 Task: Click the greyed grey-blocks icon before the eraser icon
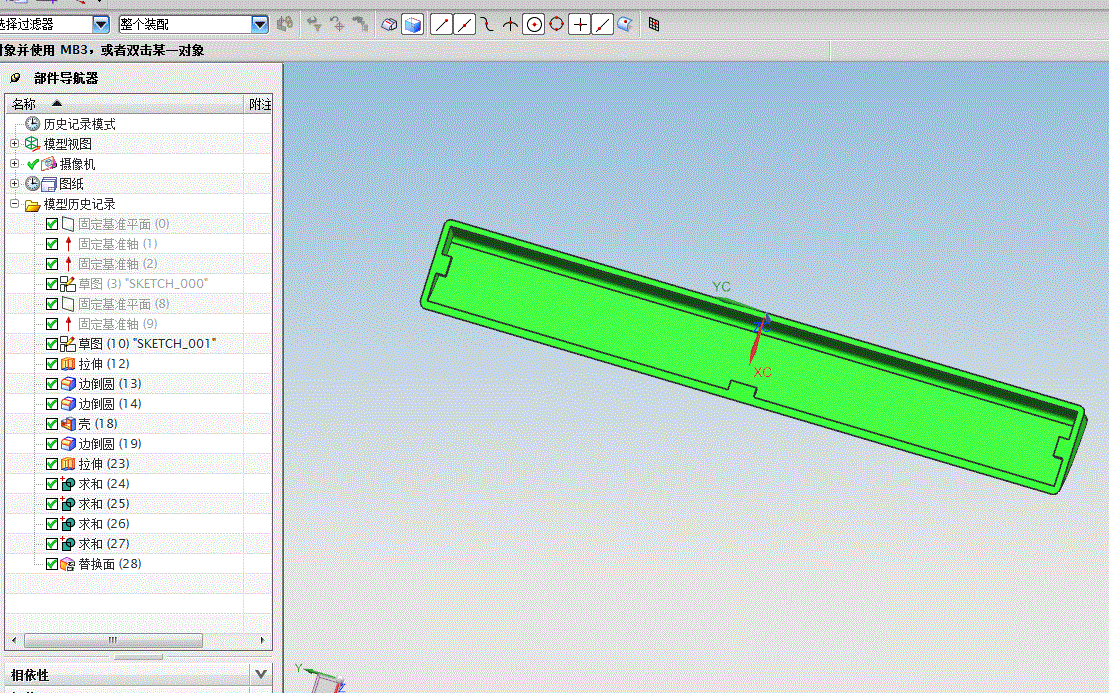(361, 25)
